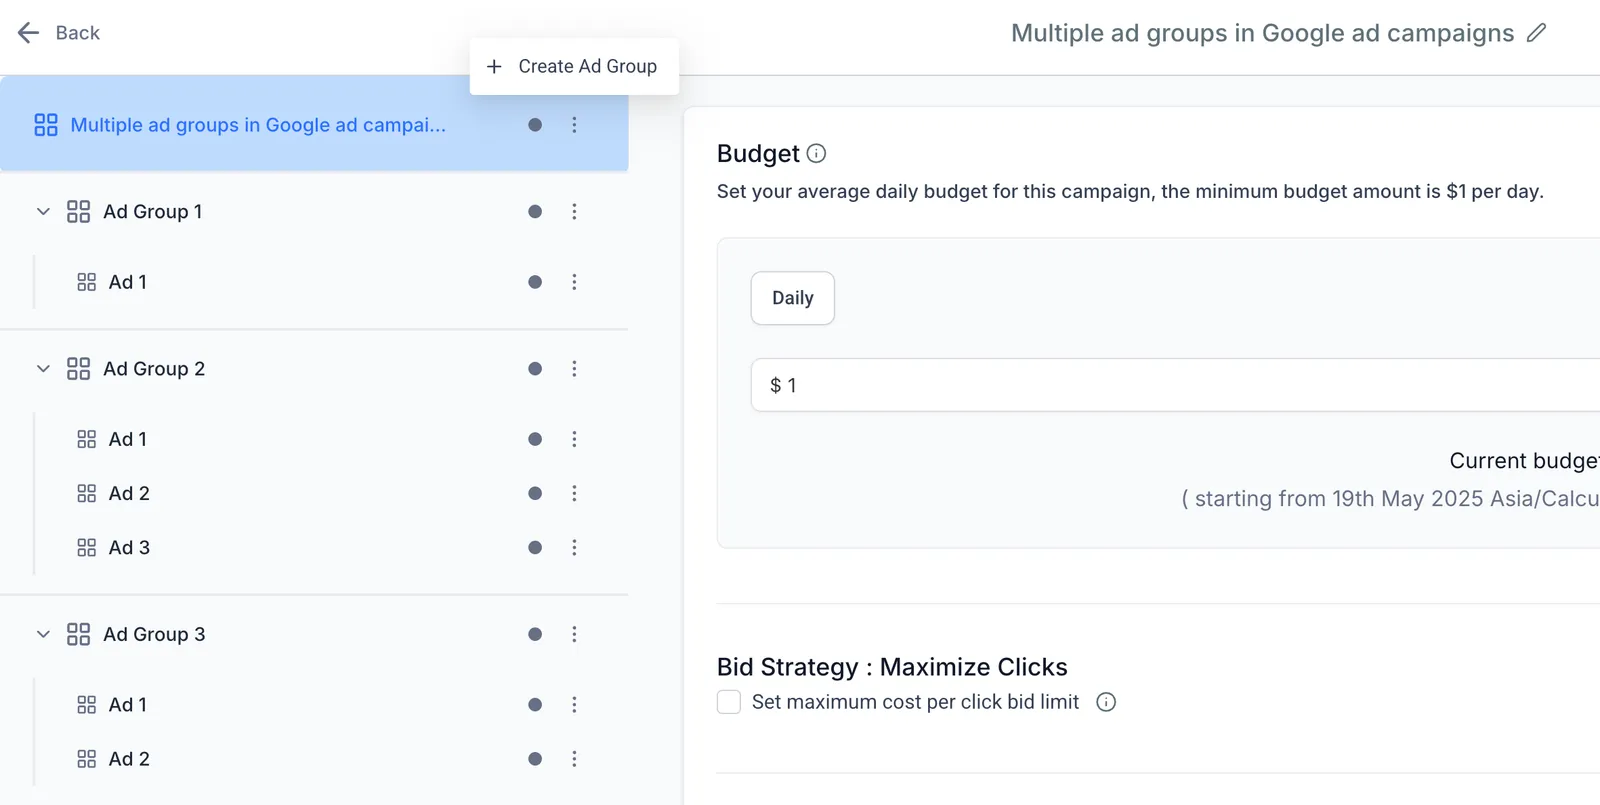Screen dimensions: 1600x805
Task: Open three-dot menu for the campaign row
Action: tap(574, 125)
